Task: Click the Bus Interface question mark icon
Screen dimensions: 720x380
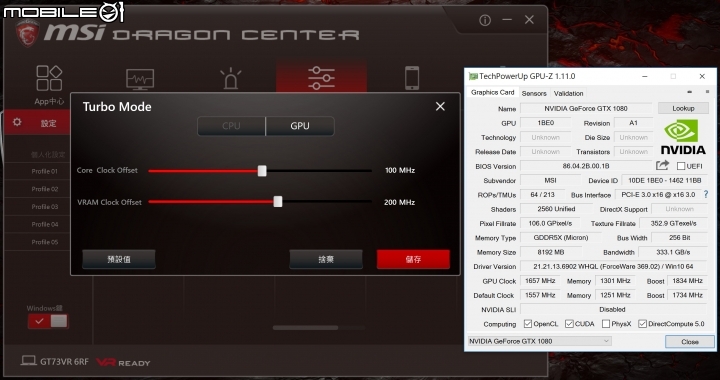Action: point(706,195)
